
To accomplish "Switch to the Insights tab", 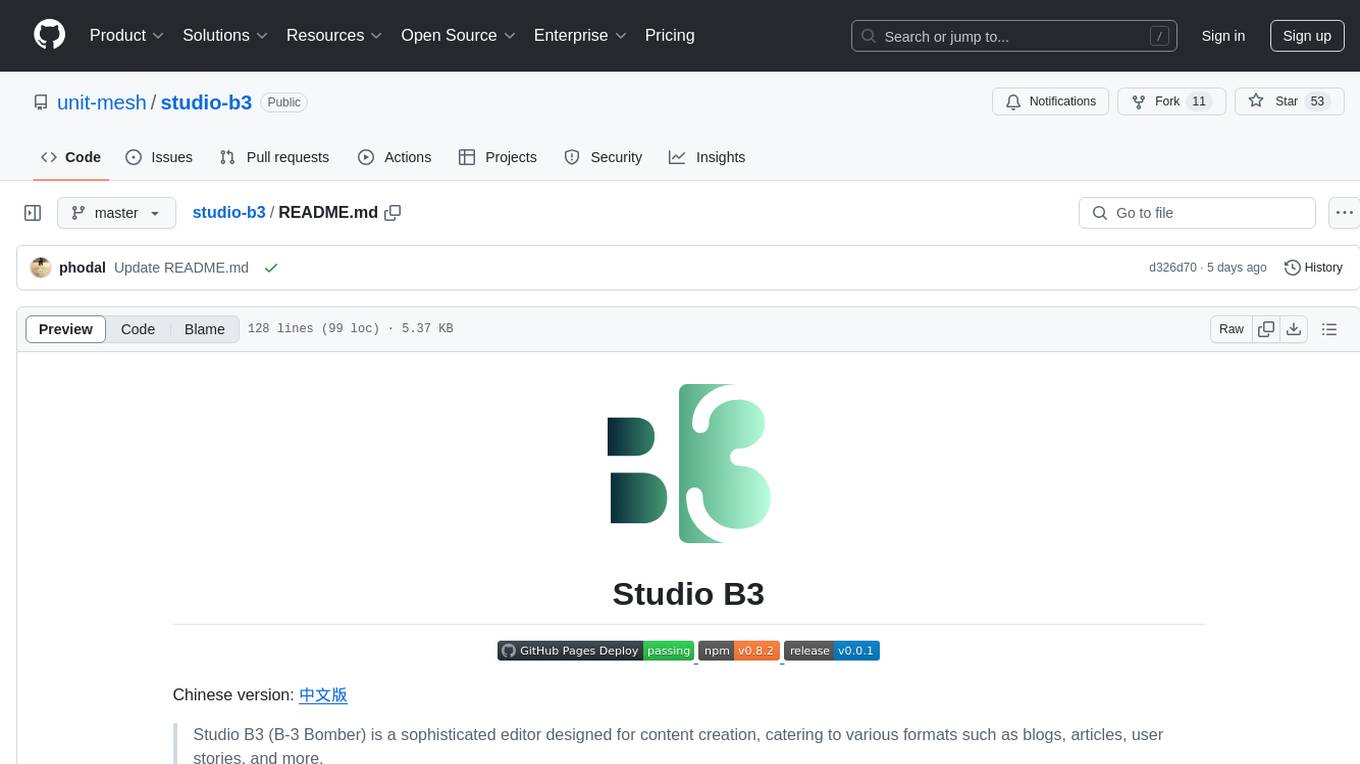I will tap(707, 157).
